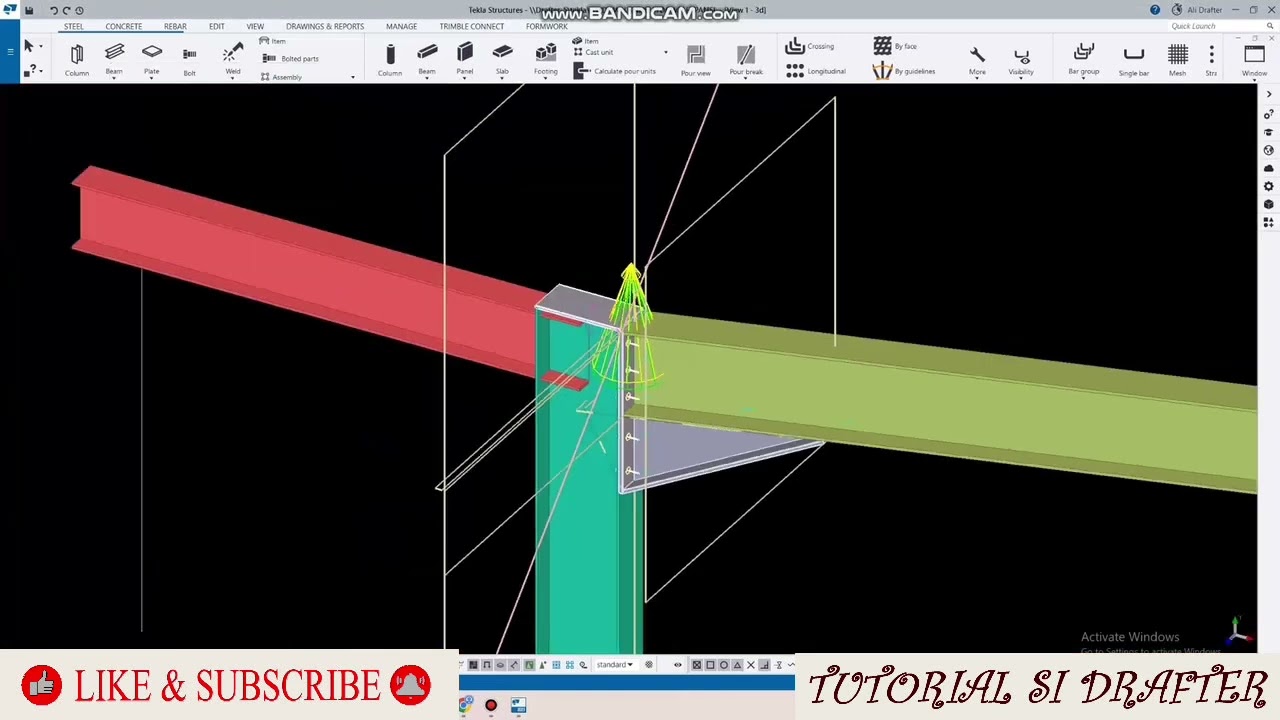This screenshot has width=1280, height=720.
Task: Open the MANAGE ribbon tab
Action: pos(401,26)
